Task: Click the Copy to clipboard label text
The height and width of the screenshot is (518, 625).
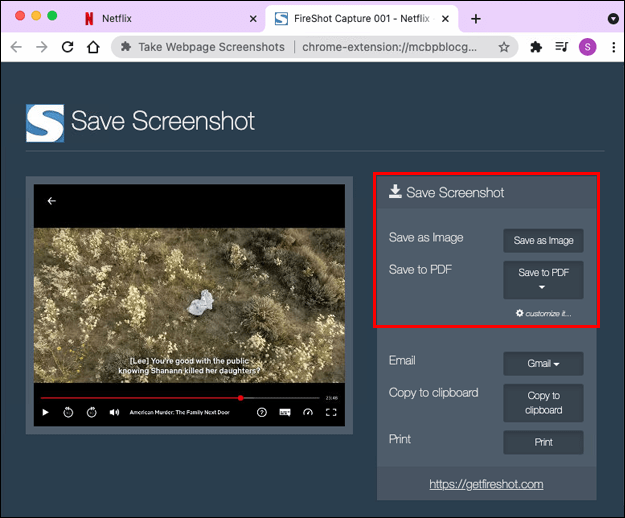Action: 434,393
